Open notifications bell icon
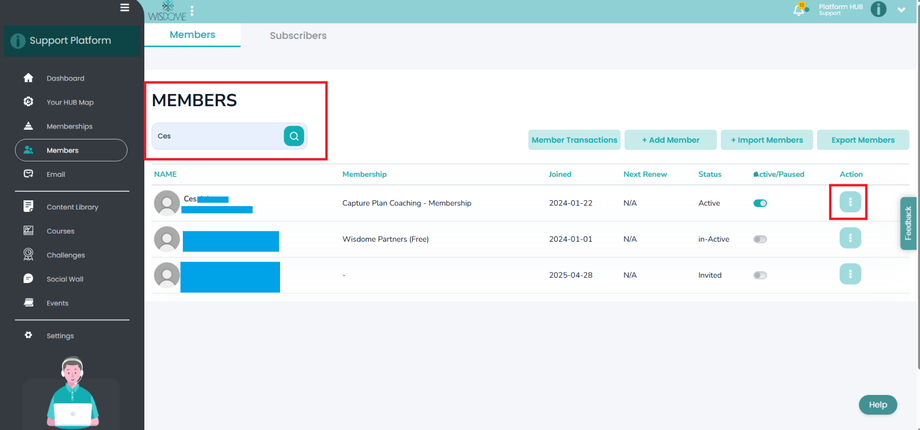920x430 pixels. point(799,9)
